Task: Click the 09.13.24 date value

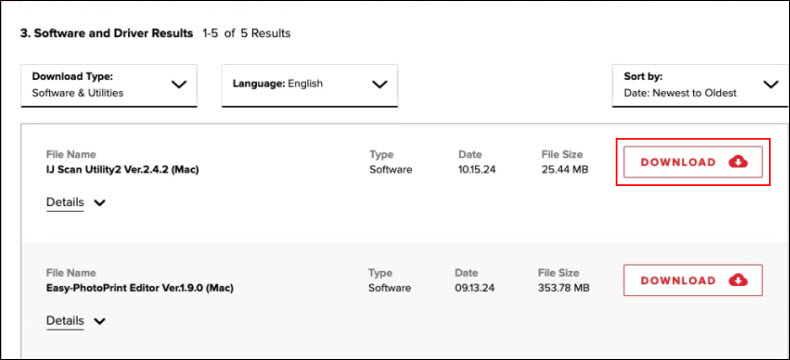Action: point(475,288)
